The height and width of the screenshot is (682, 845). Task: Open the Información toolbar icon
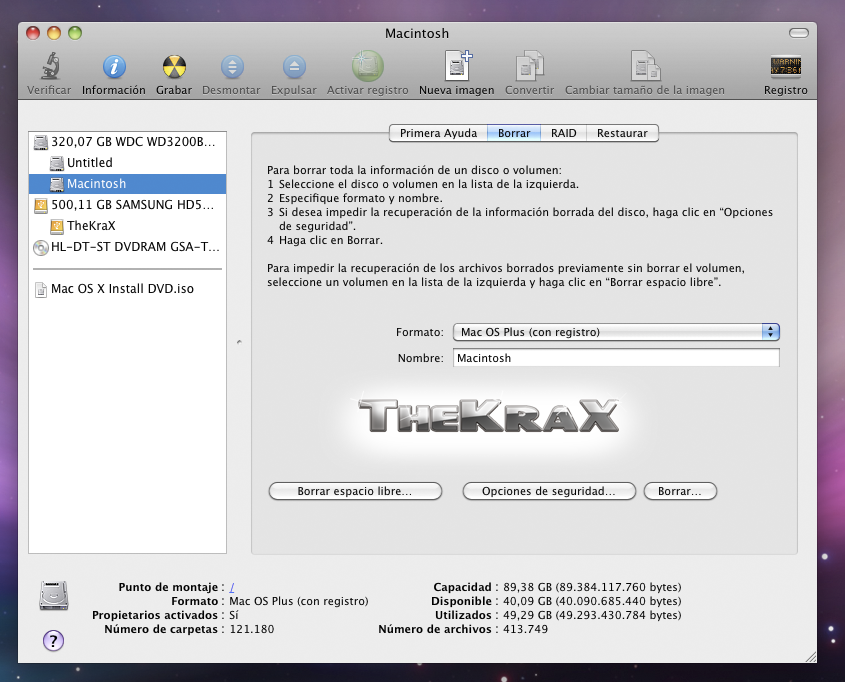114,67
